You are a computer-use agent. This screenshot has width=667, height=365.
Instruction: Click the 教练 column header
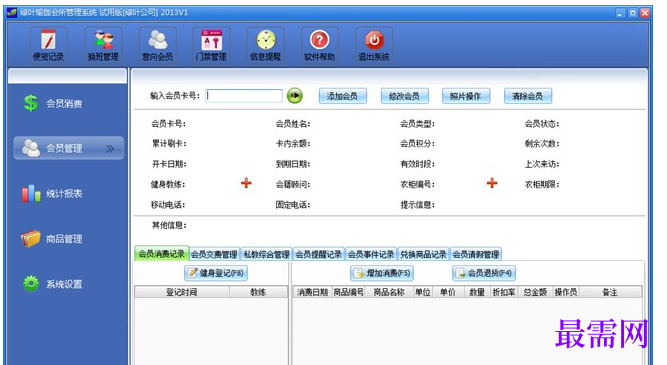(259, 292)
